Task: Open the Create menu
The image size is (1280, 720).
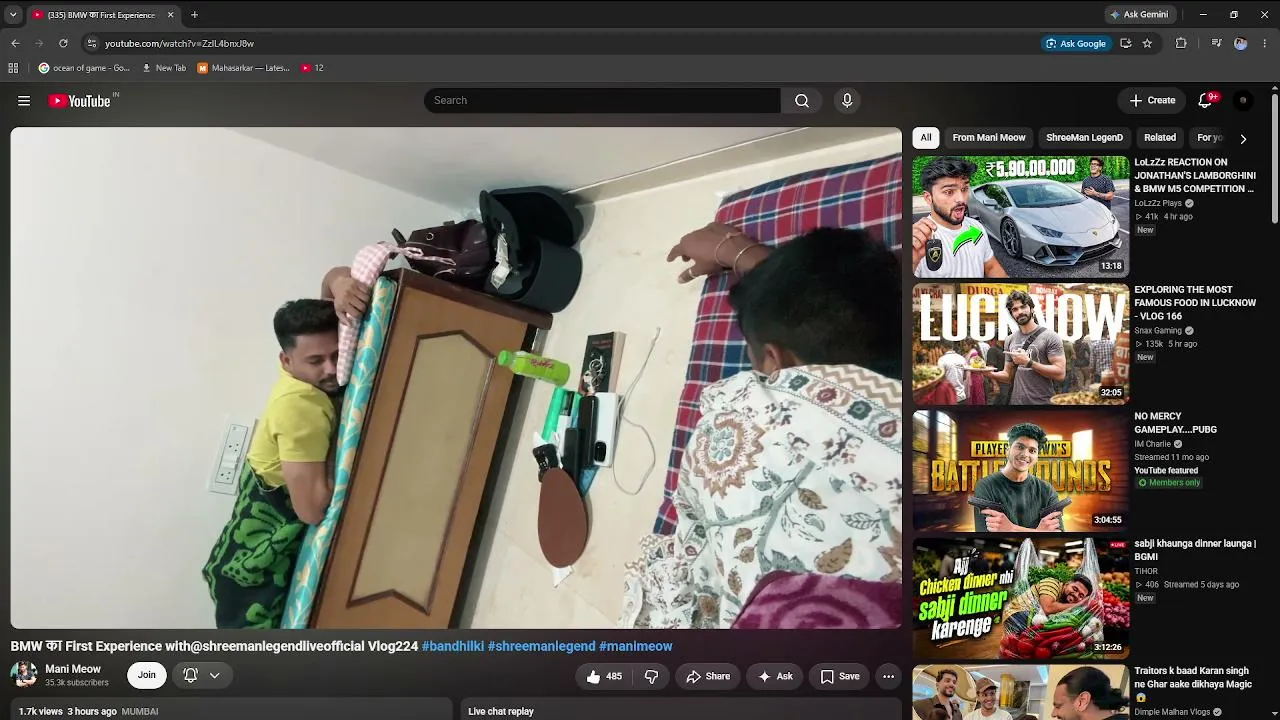Action: (1152, 101)
